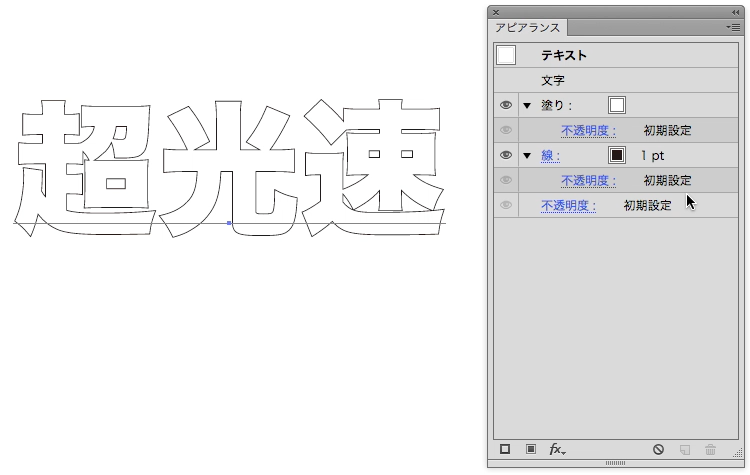Screen dimensions: 750x475
Task: Click the テキスト appearance thumbnail
Action: click(x=506, y=56)
